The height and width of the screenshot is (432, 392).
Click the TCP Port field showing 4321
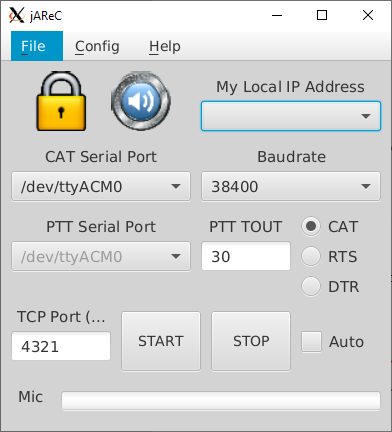61,346
